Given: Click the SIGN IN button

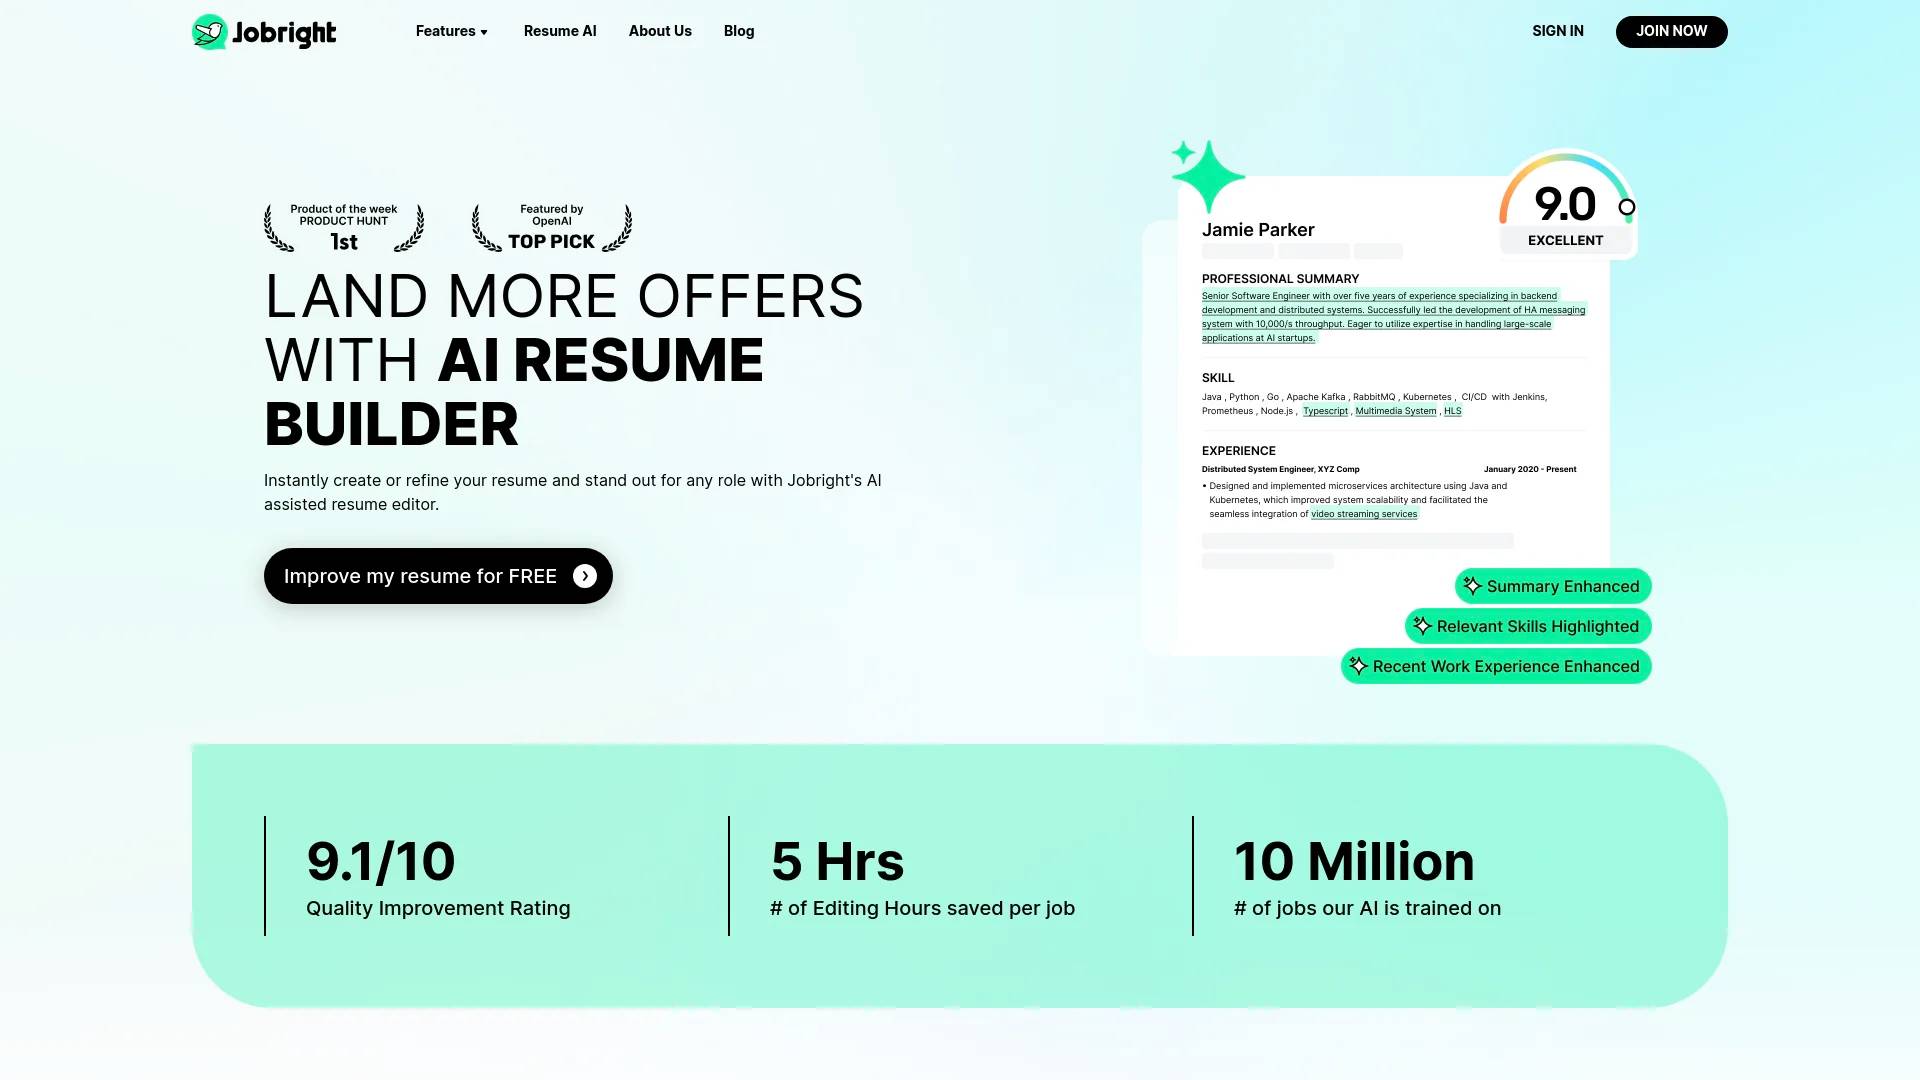Looking at the screenshot, I should 1557,30.
